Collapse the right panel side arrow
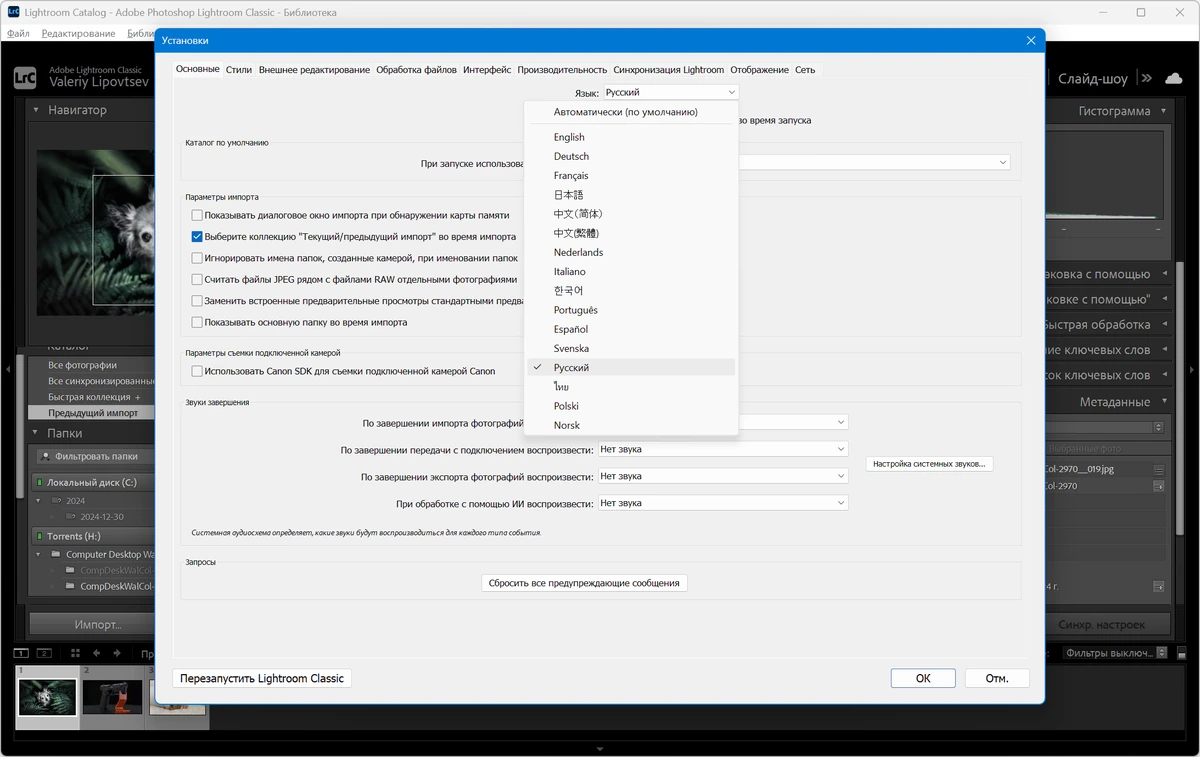 click(1193, 369)
